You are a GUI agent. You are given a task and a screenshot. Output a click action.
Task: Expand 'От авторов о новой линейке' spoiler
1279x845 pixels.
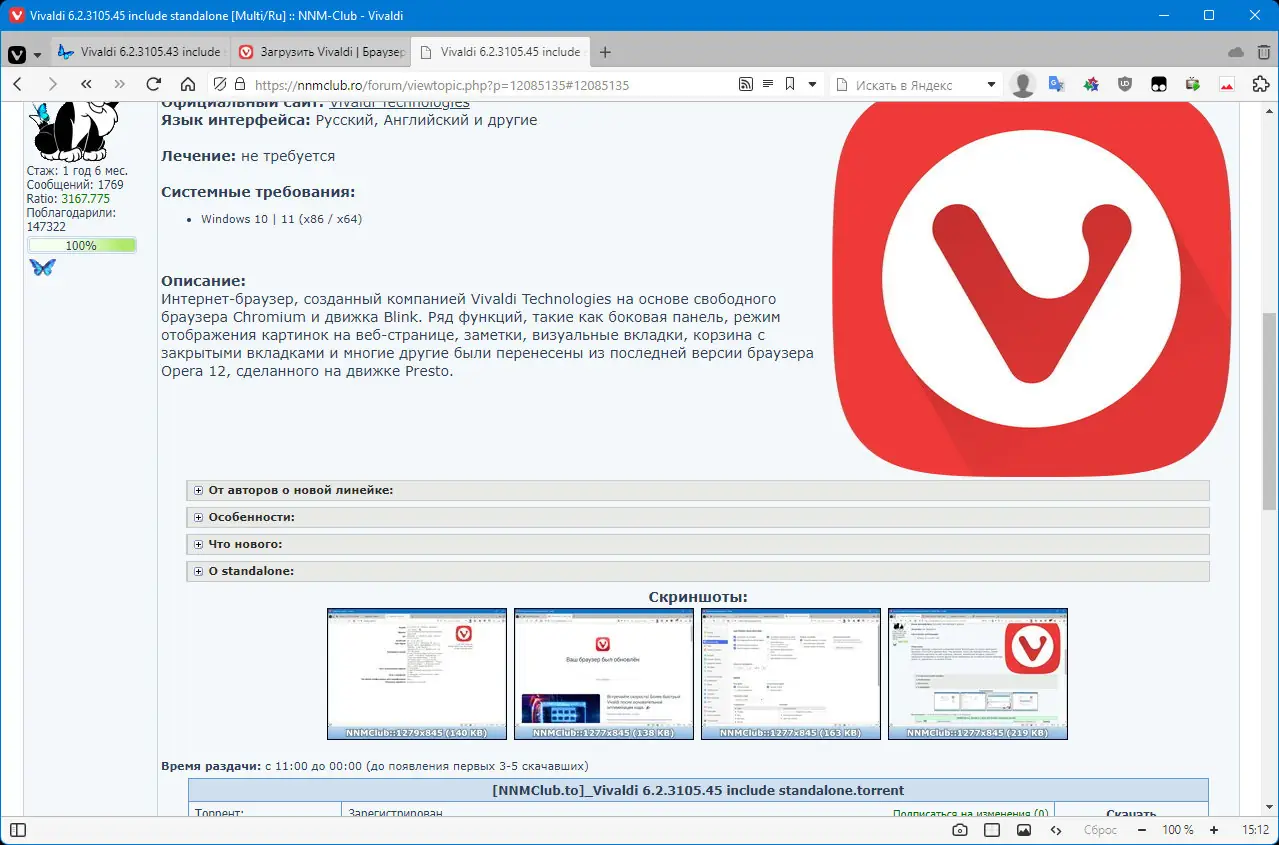698,490
